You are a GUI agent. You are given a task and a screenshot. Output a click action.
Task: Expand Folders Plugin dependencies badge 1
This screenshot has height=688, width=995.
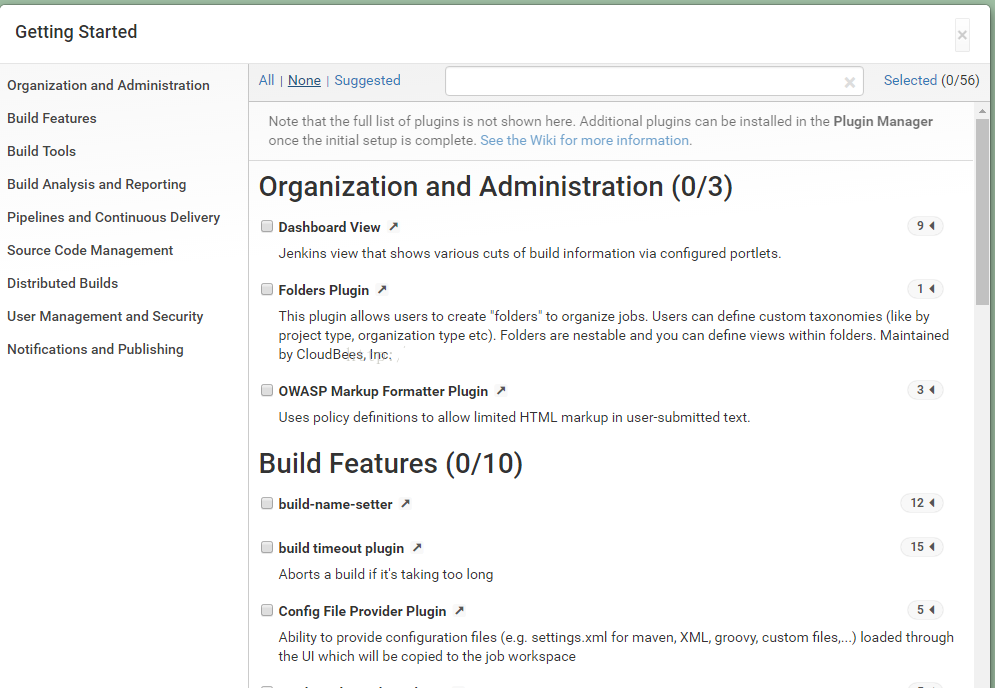coord(925,289)
